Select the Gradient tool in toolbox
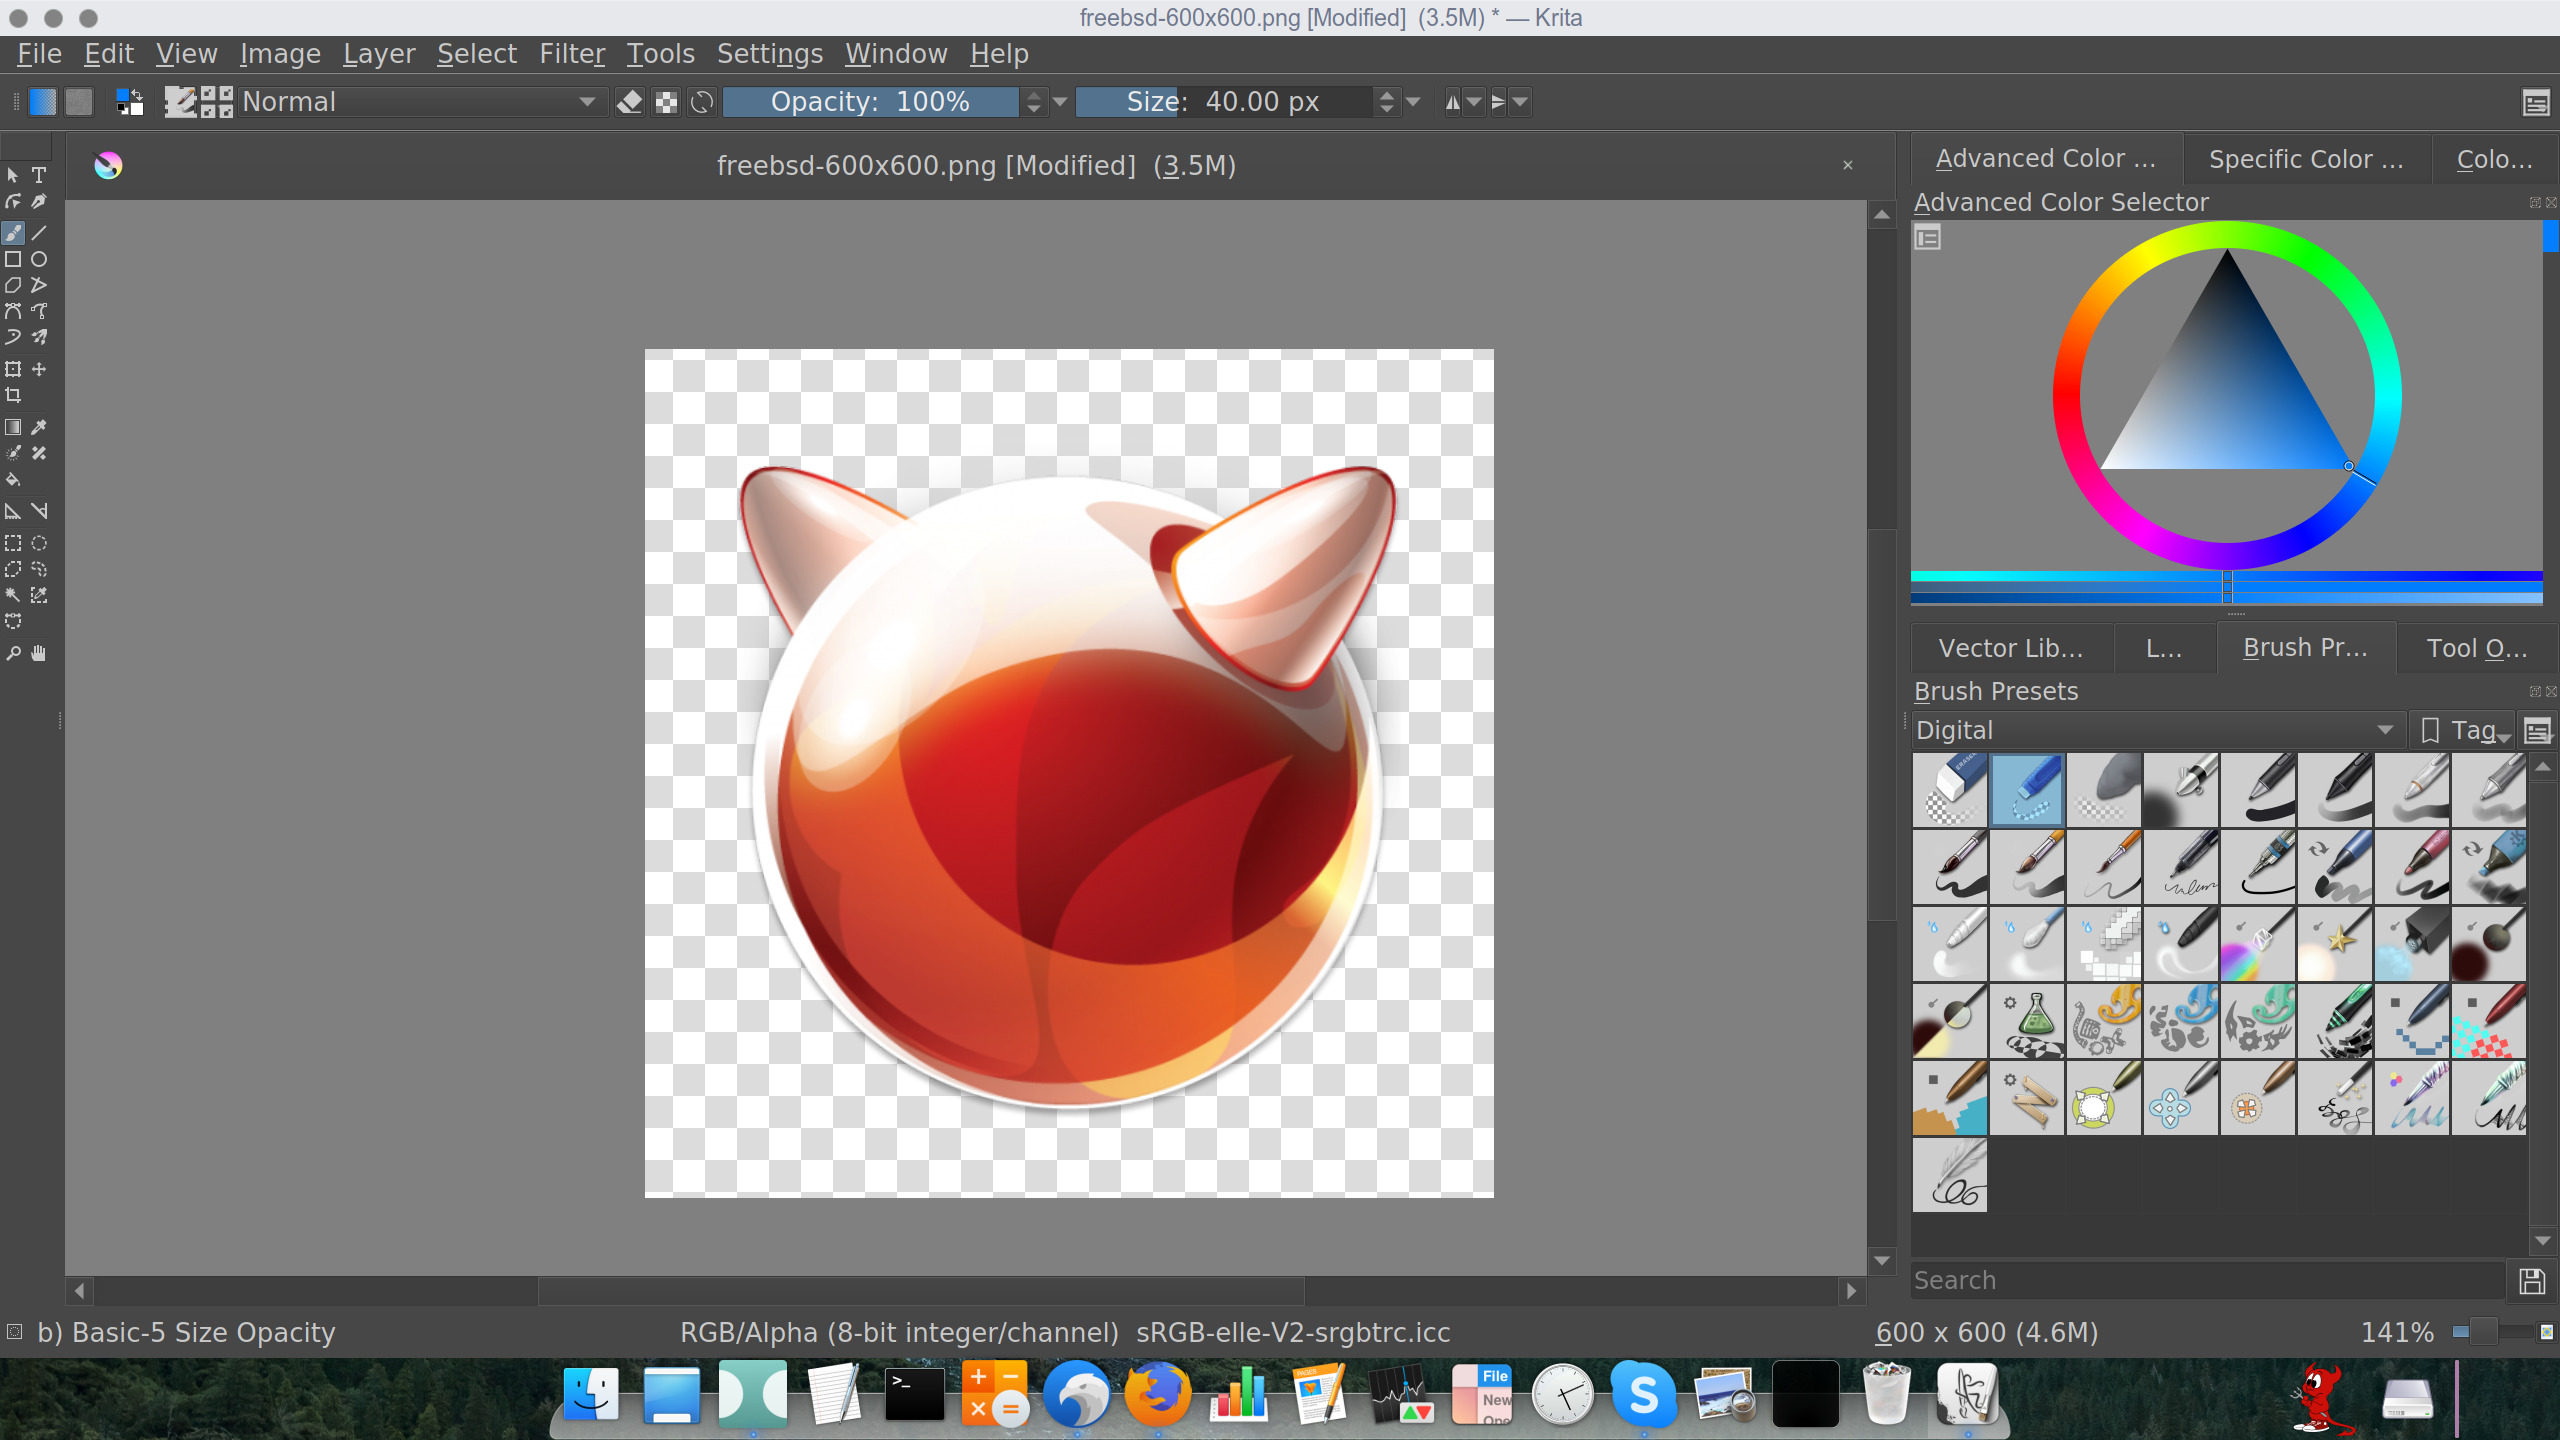The height and width of the screenshot is (1440, 2560). 13,427
